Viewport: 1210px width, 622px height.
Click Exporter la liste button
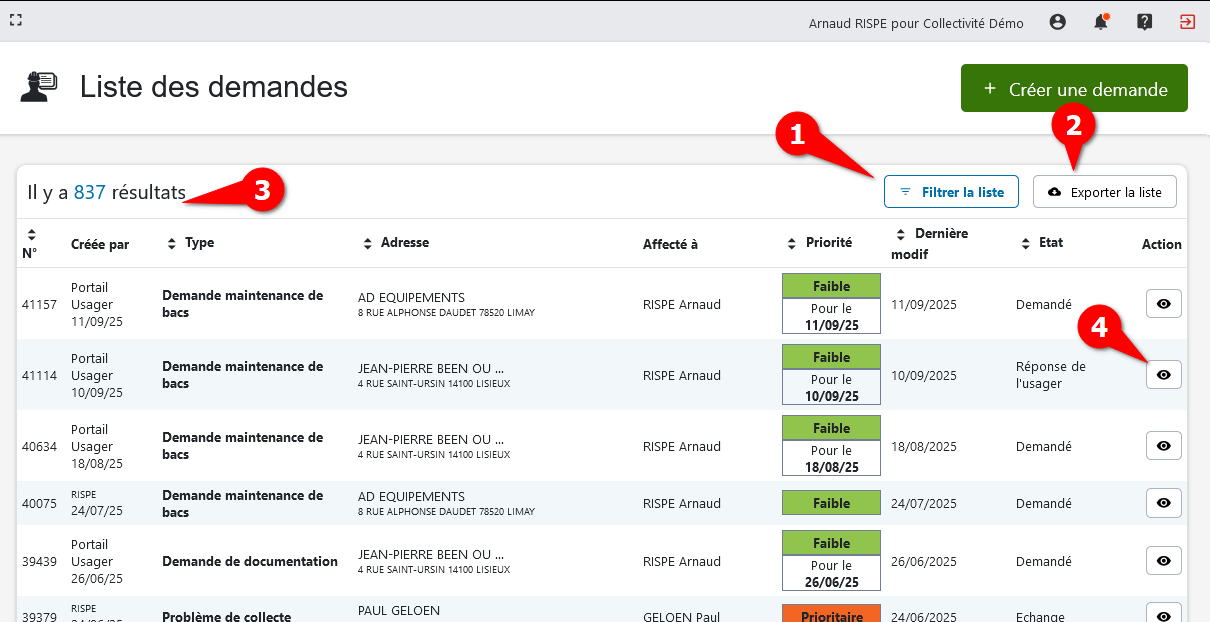(x=1104, y=192)
